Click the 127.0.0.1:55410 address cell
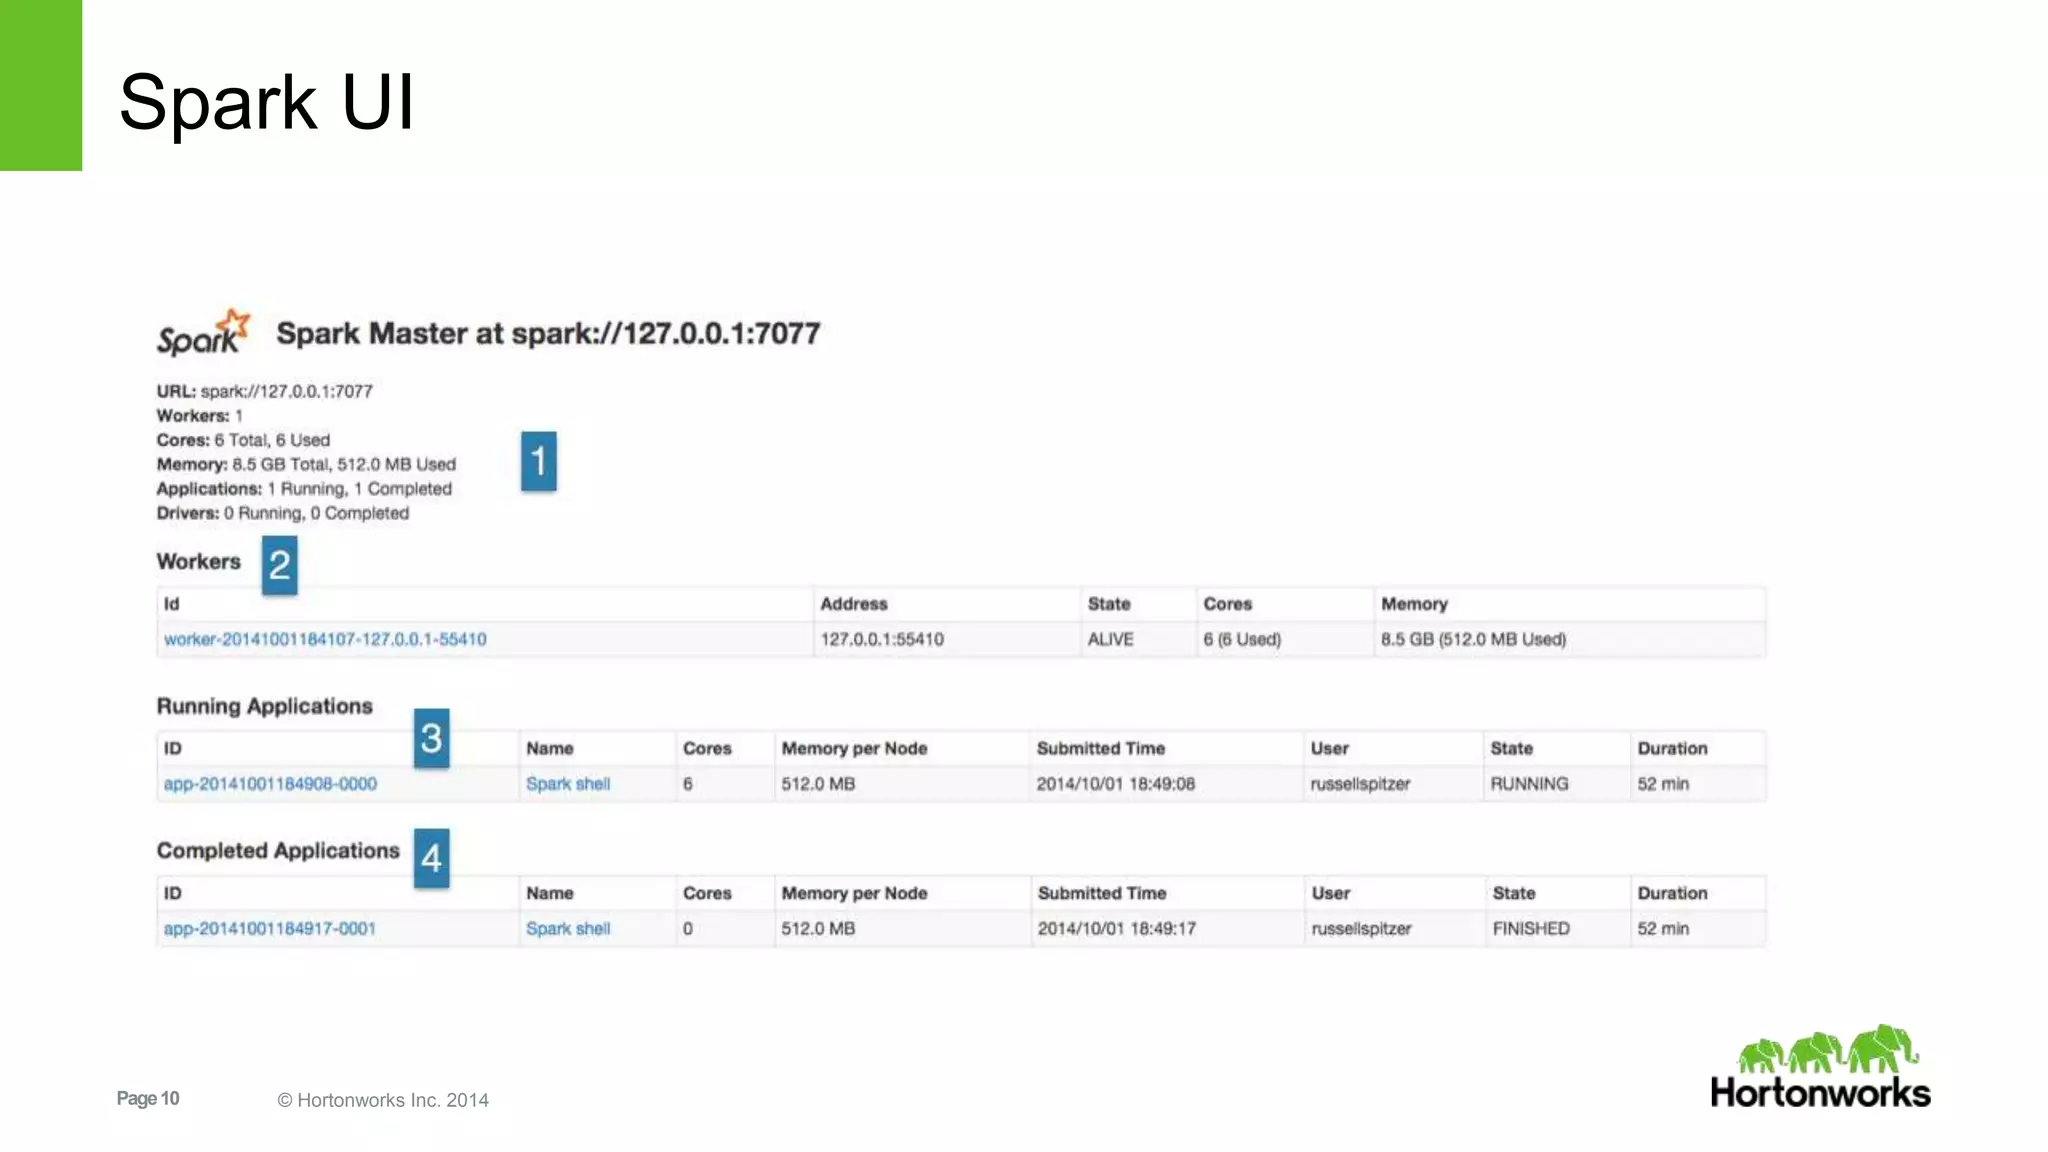The image size is (2048, 1152). pos(882,639)
